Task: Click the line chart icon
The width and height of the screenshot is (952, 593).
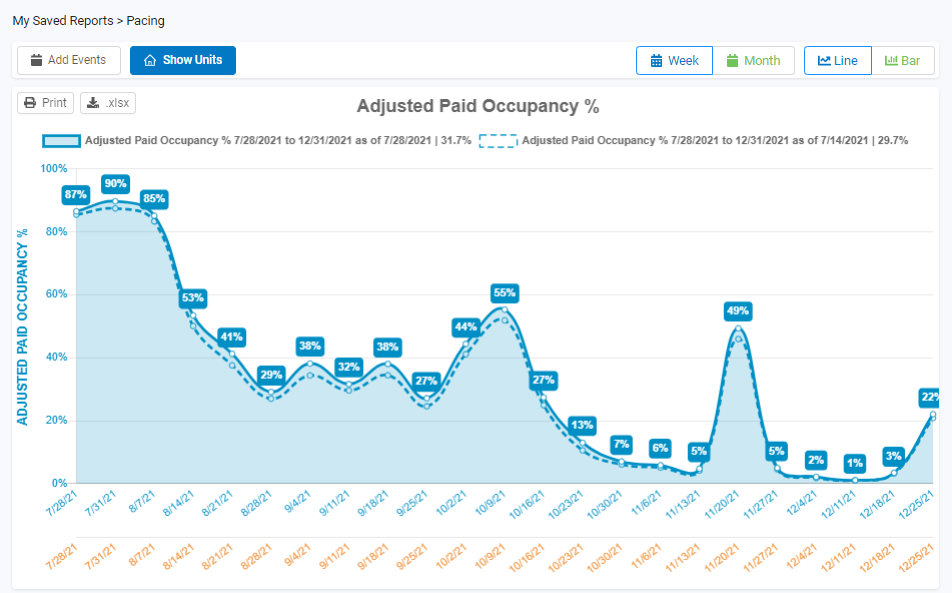Action: [822, 60]
